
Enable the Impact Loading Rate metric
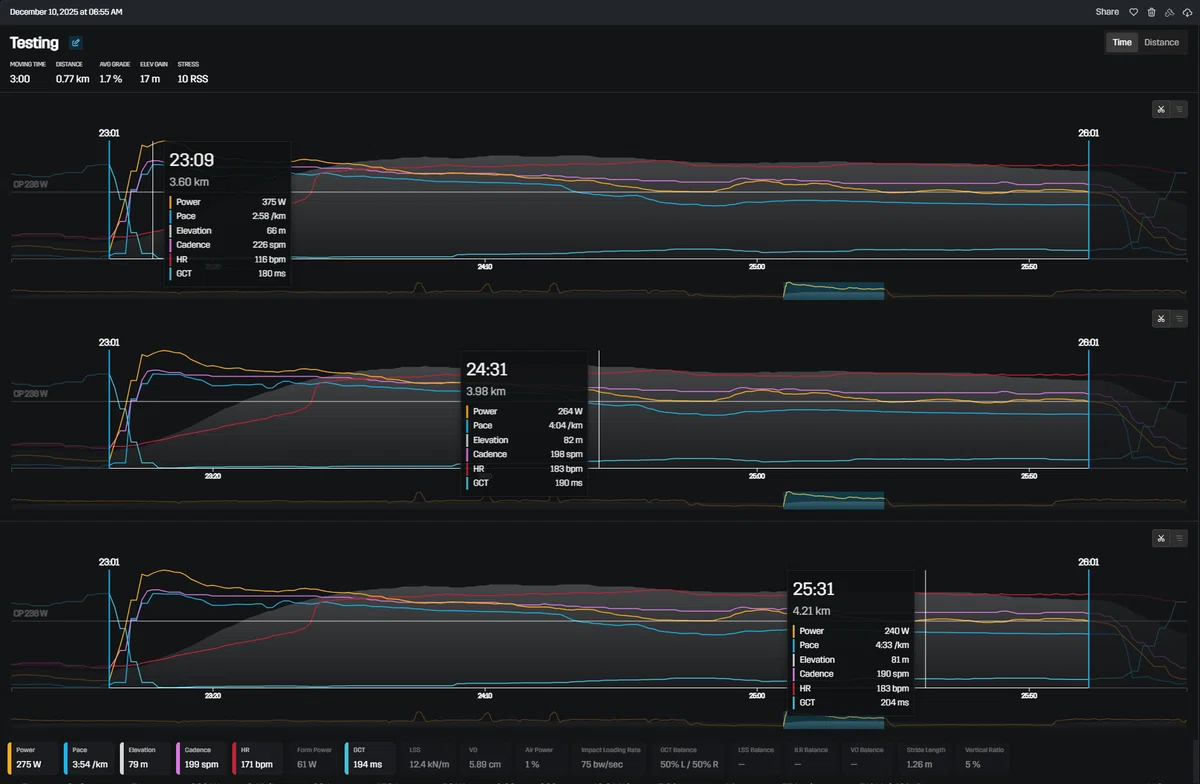pos(612,757)
